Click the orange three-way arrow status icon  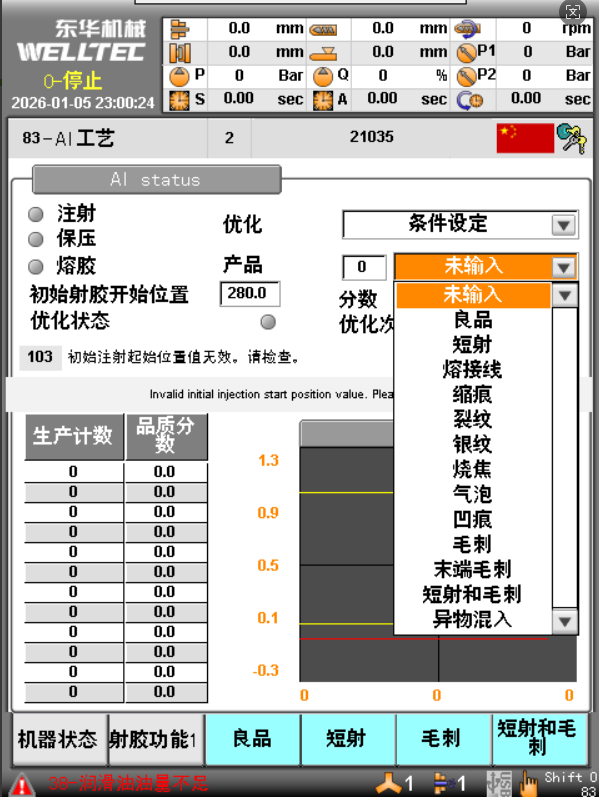coord(388,783)
